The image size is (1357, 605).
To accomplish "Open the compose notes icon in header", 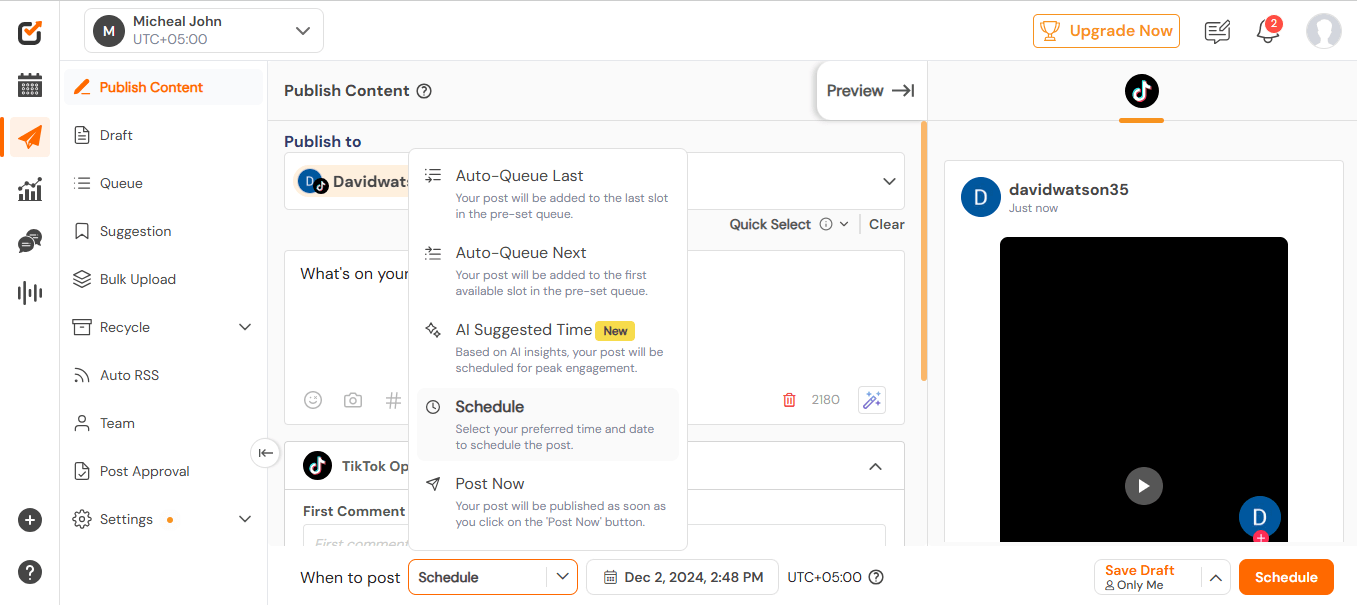I will [x=1217, y=32].
